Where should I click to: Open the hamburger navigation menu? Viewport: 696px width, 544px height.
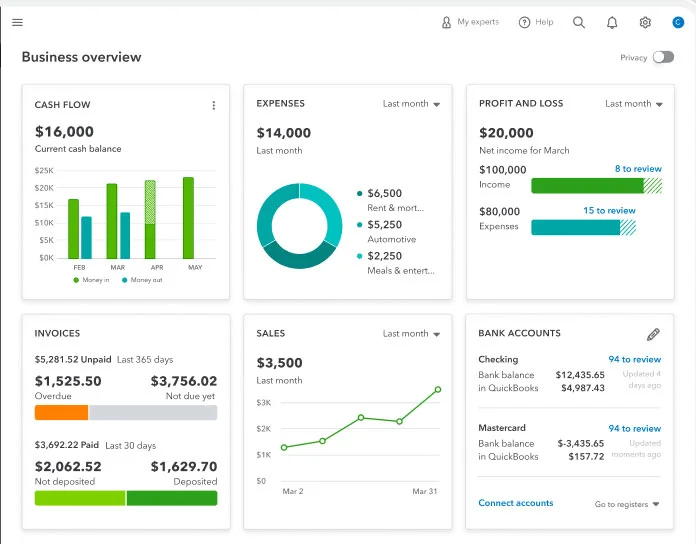(17, 22)
